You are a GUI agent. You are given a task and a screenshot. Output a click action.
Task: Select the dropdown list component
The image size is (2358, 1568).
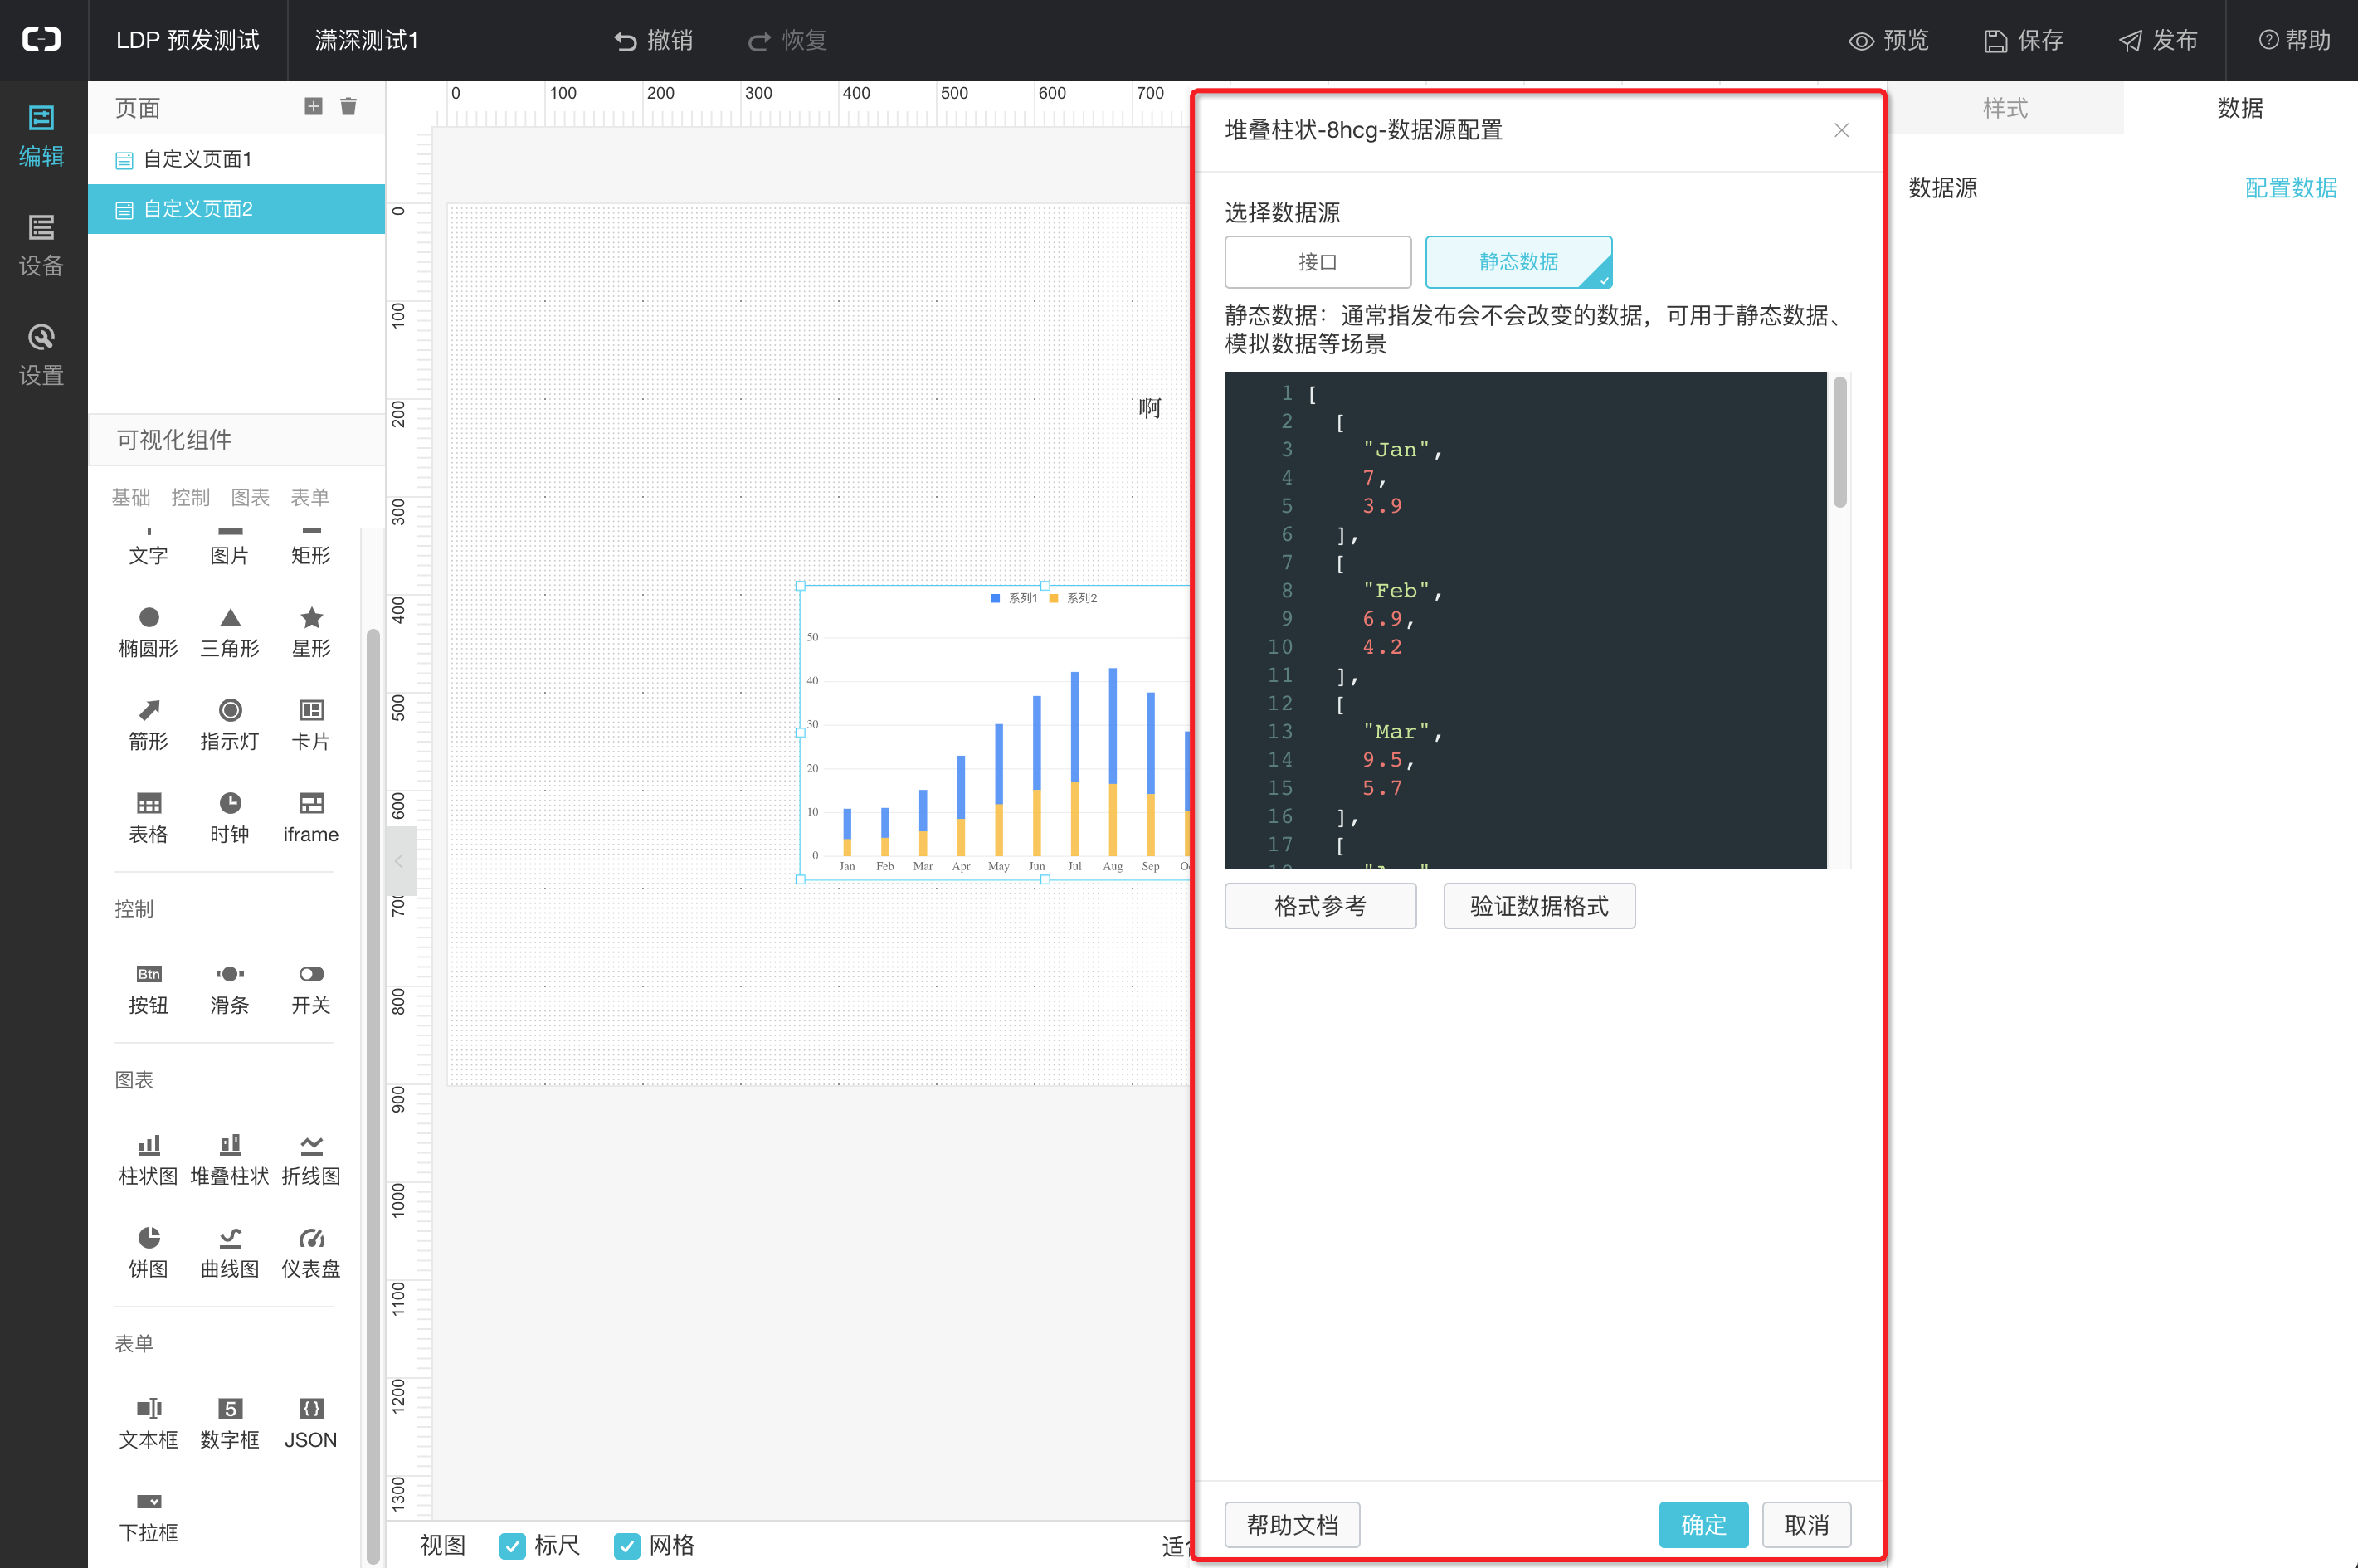[x=149, y=1502]
